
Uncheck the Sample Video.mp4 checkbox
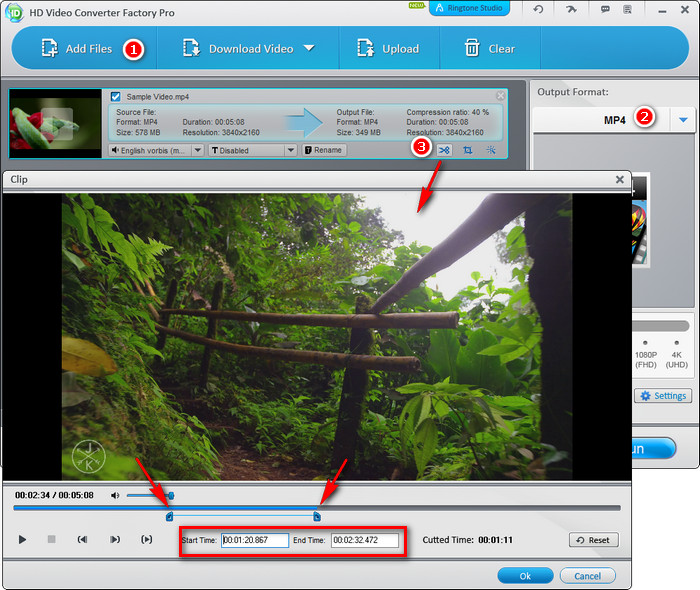(116, 96)
